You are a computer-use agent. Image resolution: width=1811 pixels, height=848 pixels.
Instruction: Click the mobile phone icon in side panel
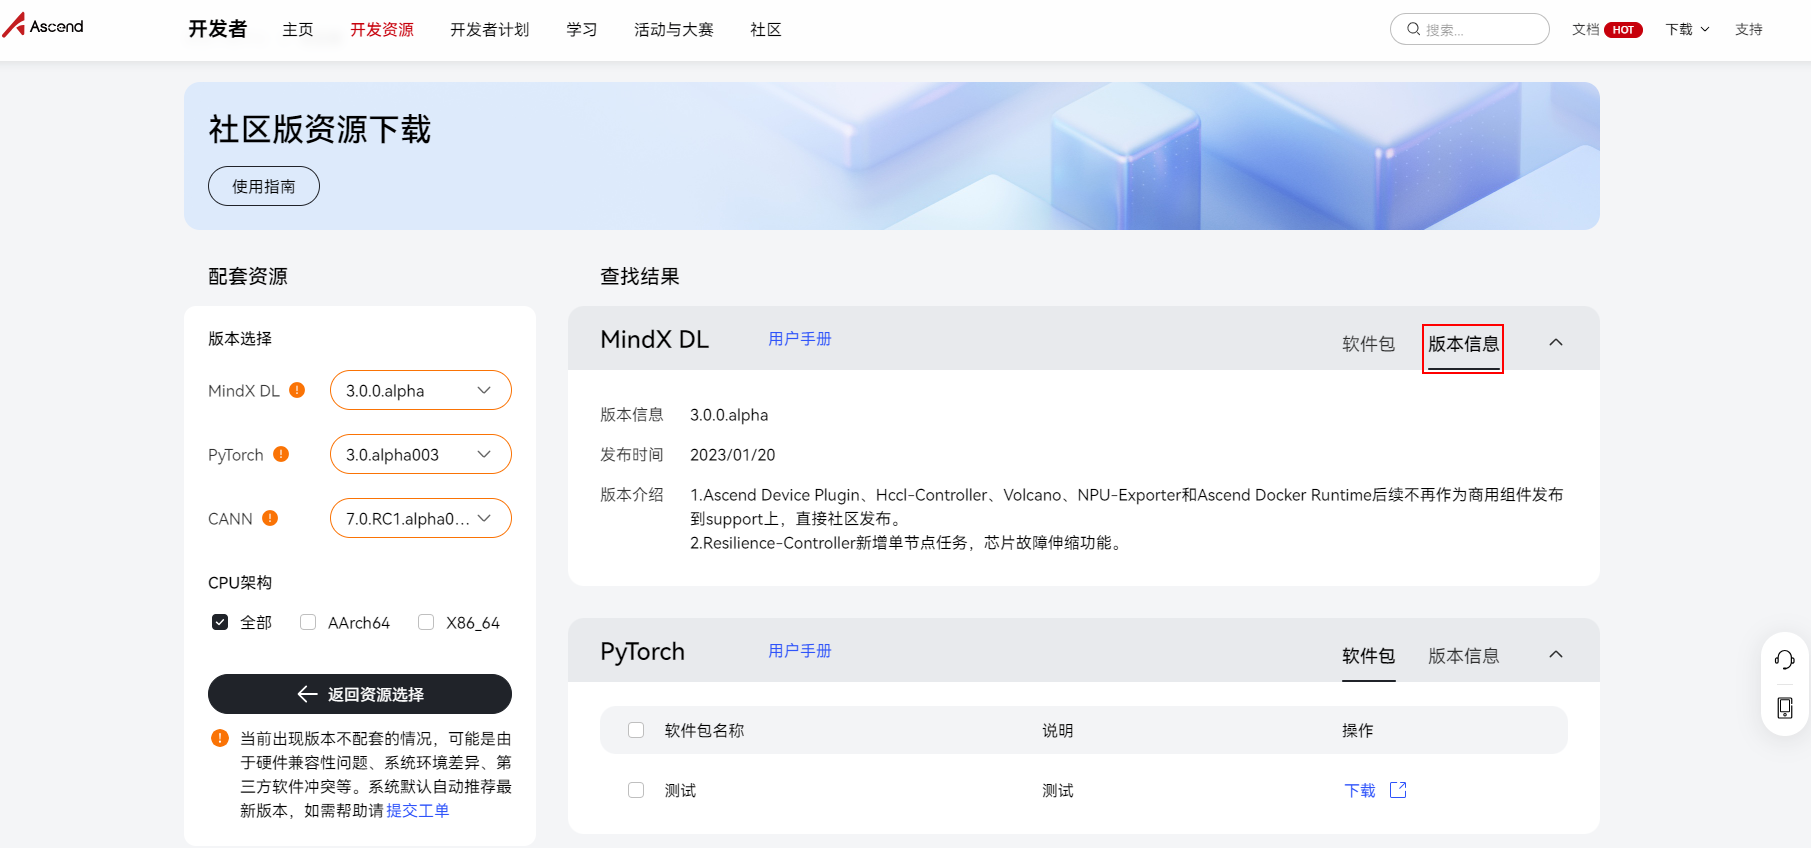point(1785,708)
